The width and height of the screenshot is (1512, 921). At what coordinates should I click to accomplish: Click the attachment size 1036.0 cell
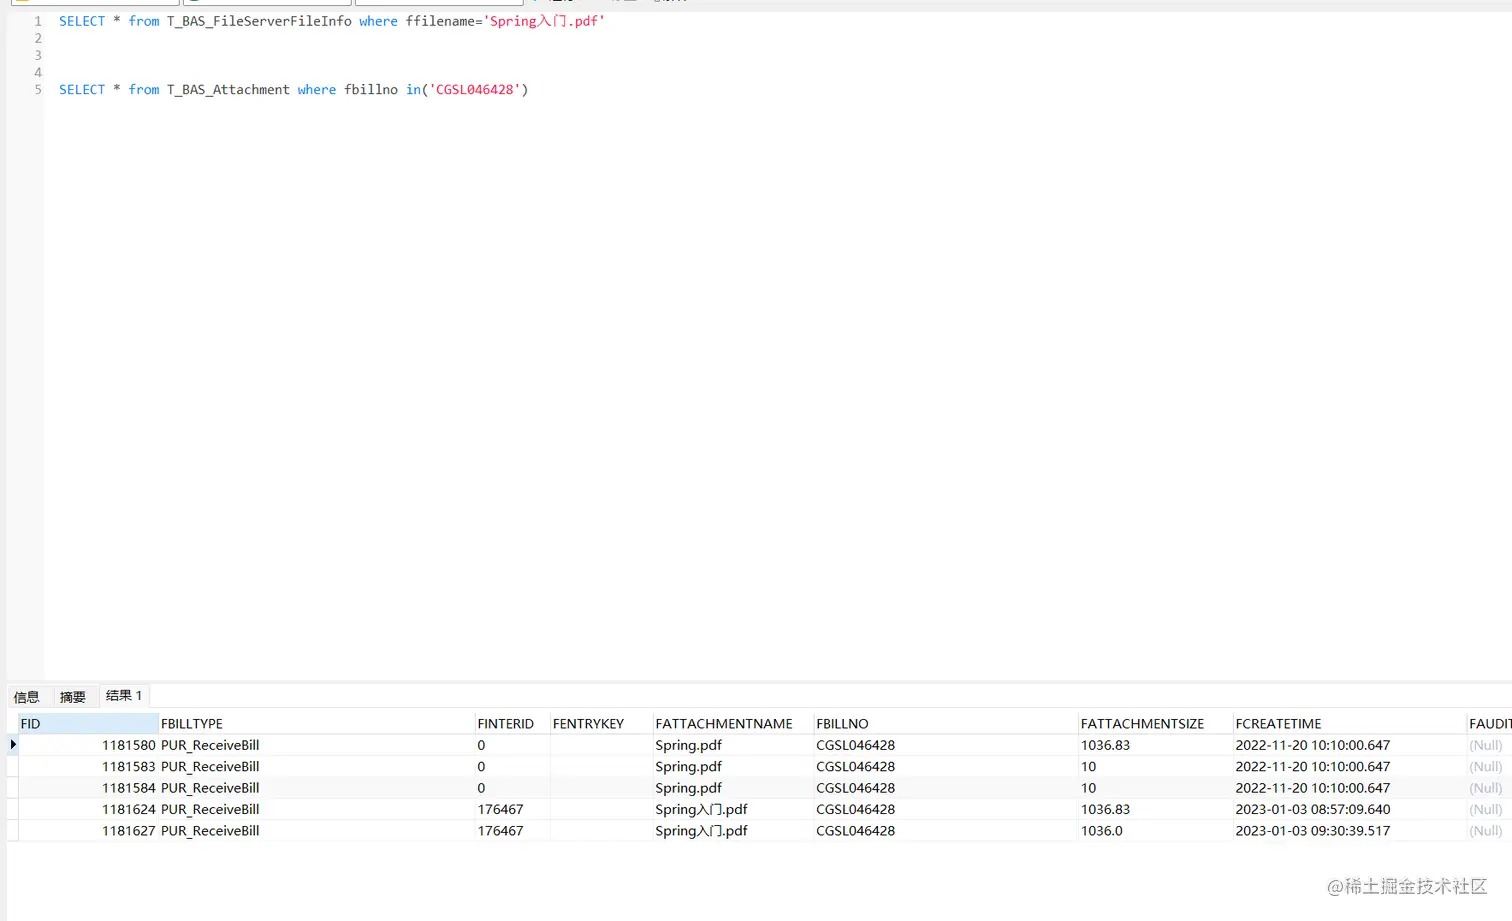pyautogui.click(x=1101, y=831)
